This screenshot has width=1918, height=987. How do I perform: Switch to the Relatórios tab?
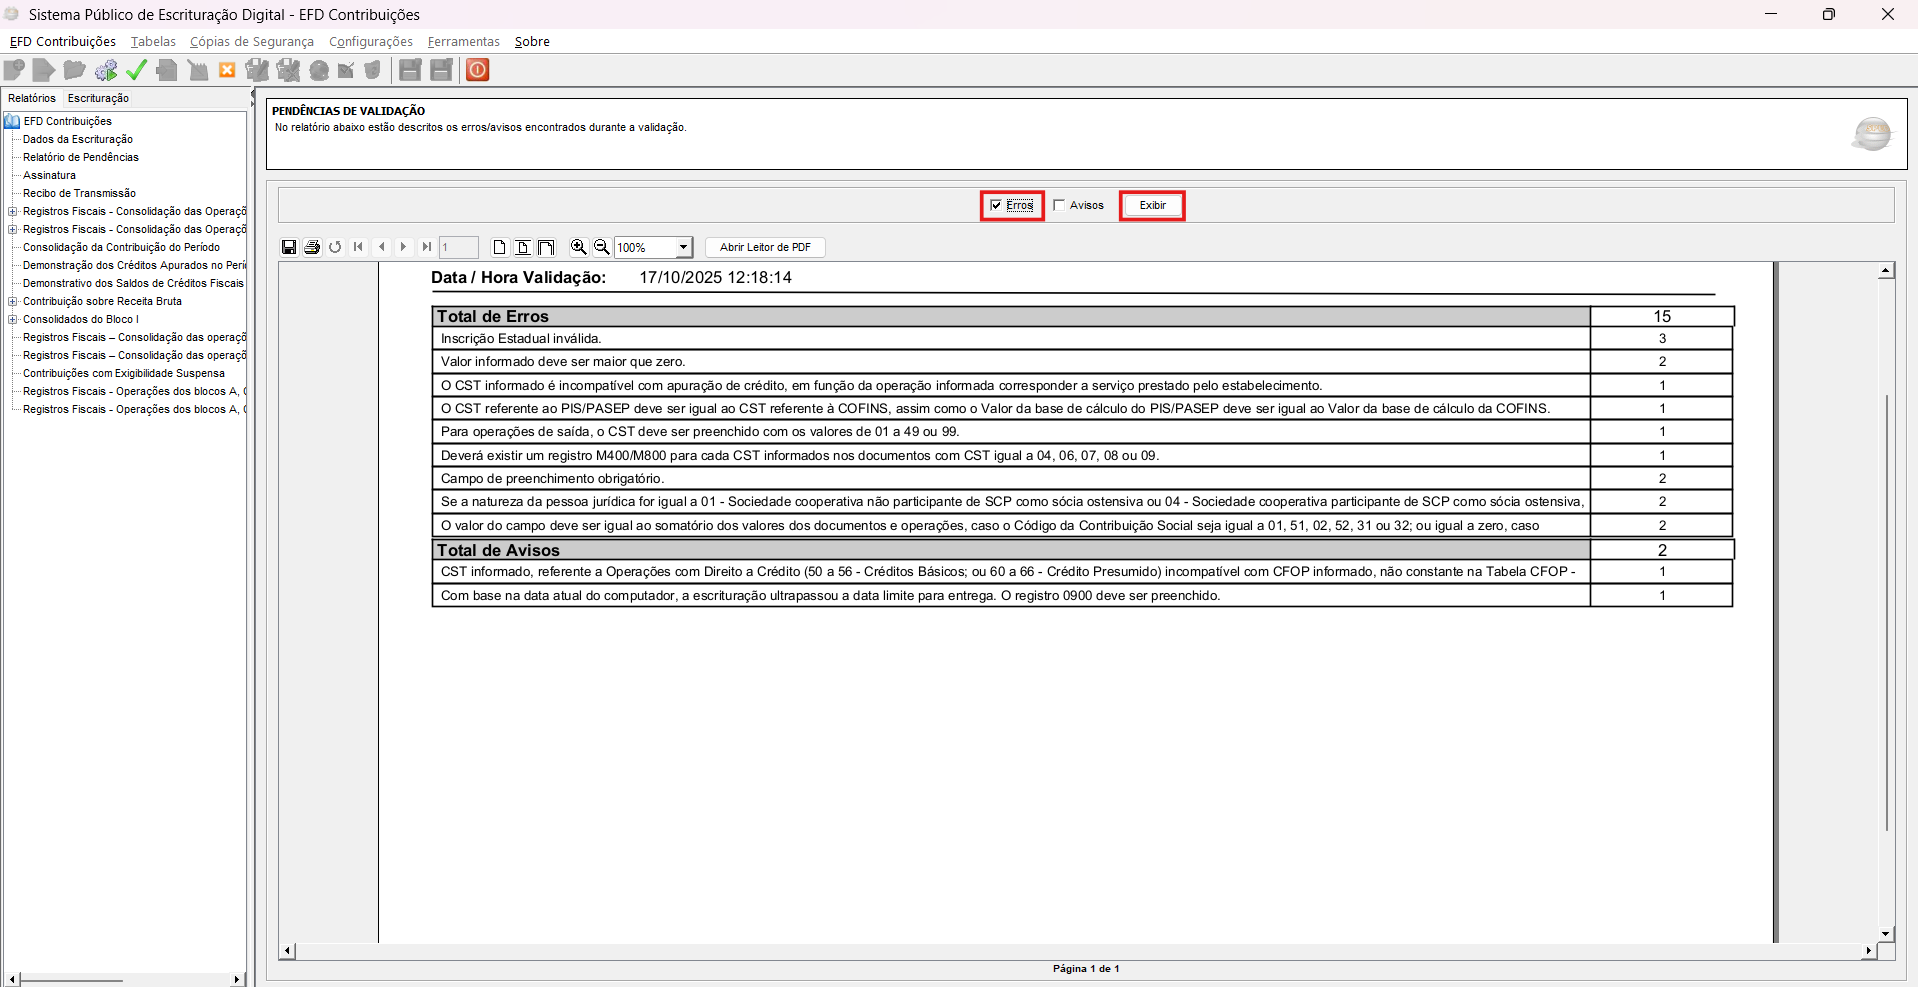click(32, 98)
